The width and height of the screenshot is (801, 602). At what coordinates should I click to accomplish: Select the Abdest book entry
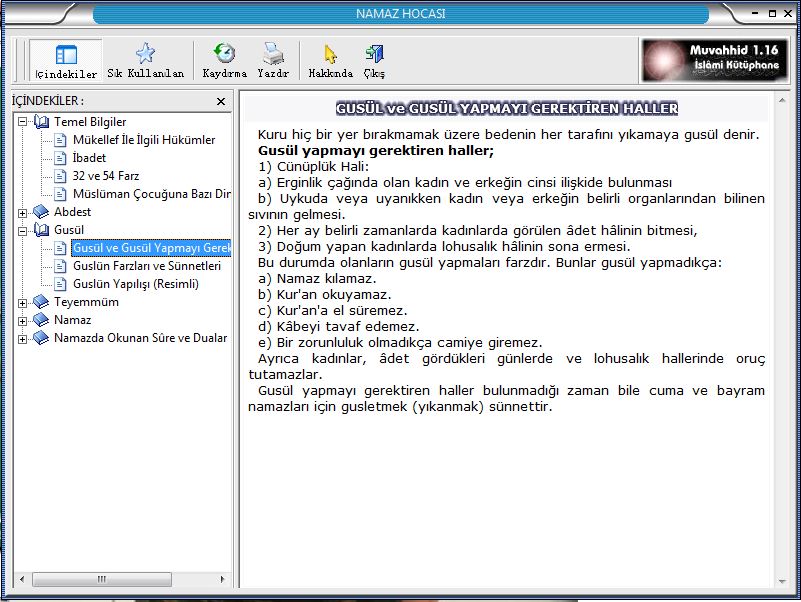pyautogui.click(x=72, y=212)
